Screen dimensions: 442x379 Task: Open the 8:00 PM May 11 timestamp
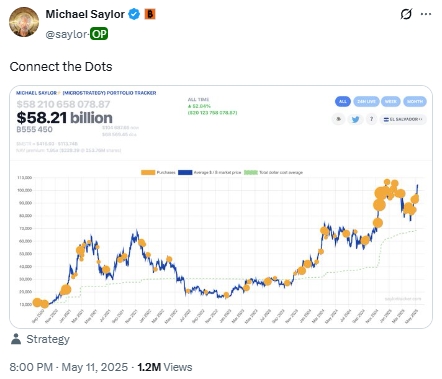[x=69, y=367]
